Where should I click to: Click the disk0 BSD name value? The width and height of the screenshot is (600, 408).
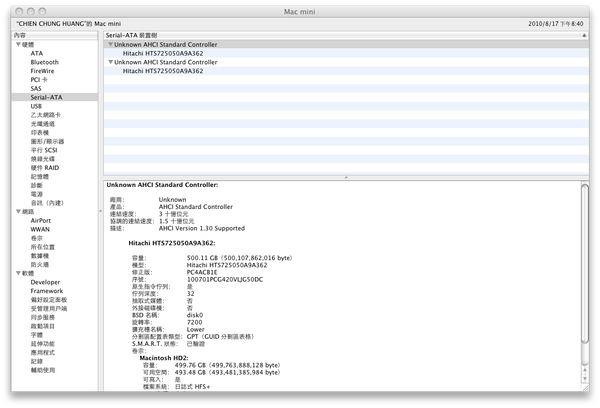[x=195, y=315]
